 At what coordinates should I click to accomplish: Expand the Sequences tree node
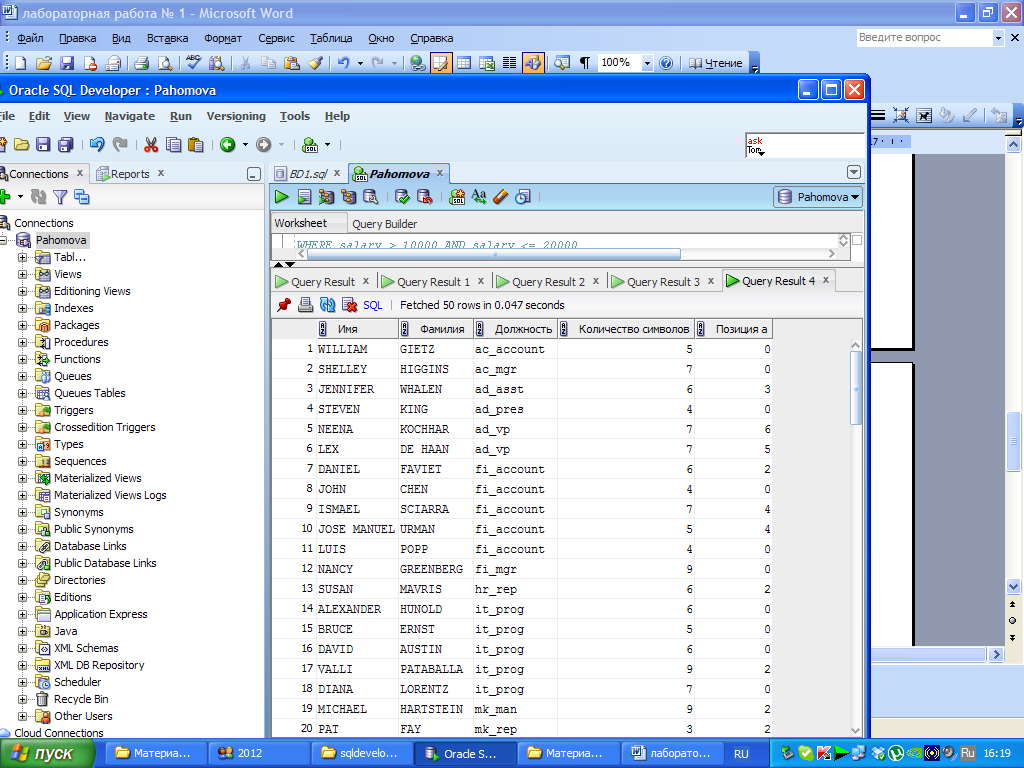tap(23, 461)
